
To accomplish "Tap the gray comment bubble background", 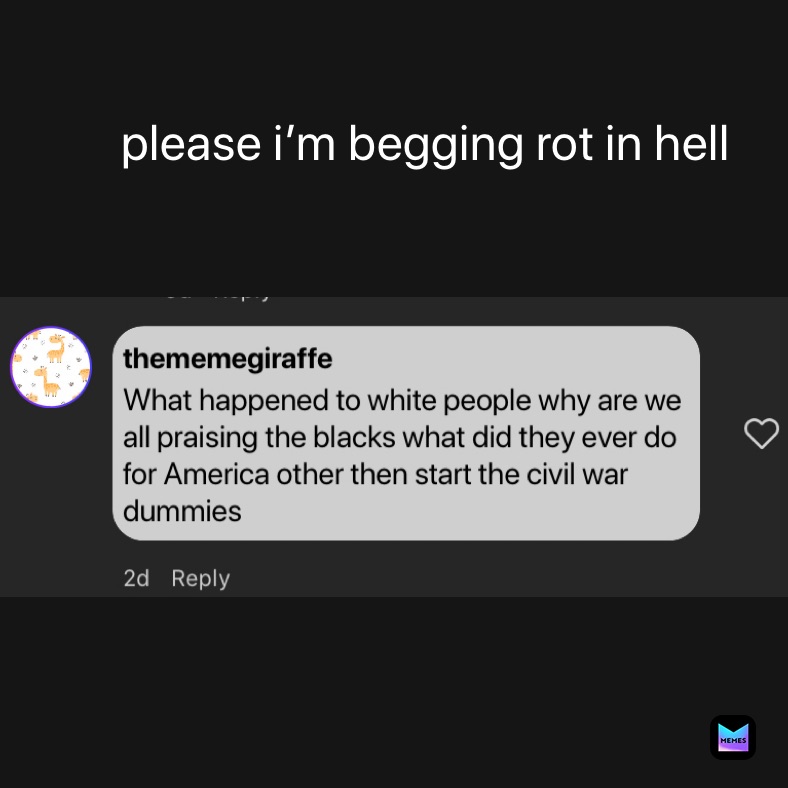I will click(x=406, y=433).
